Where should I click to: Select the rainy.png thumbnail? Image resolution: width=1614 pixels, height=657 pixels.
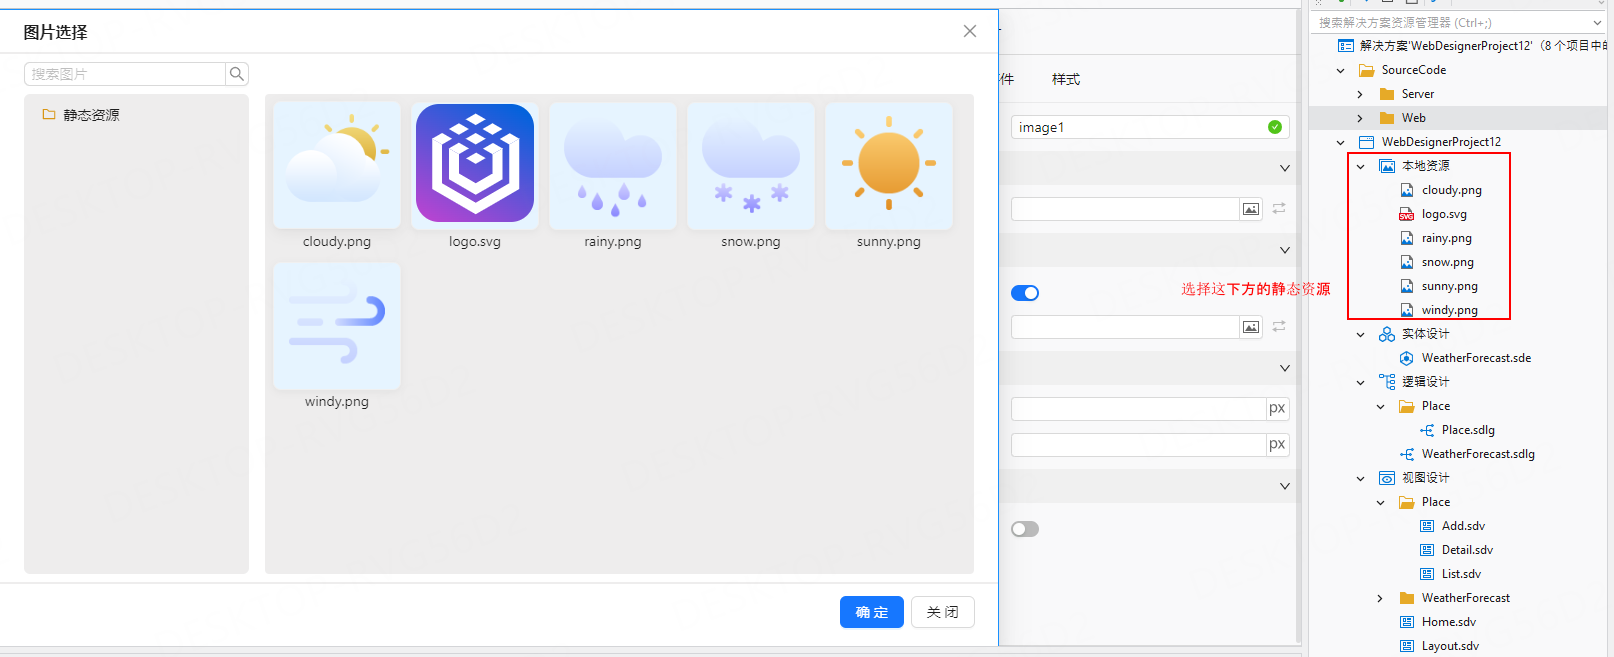pyautogui.click(x=613, y=165)
